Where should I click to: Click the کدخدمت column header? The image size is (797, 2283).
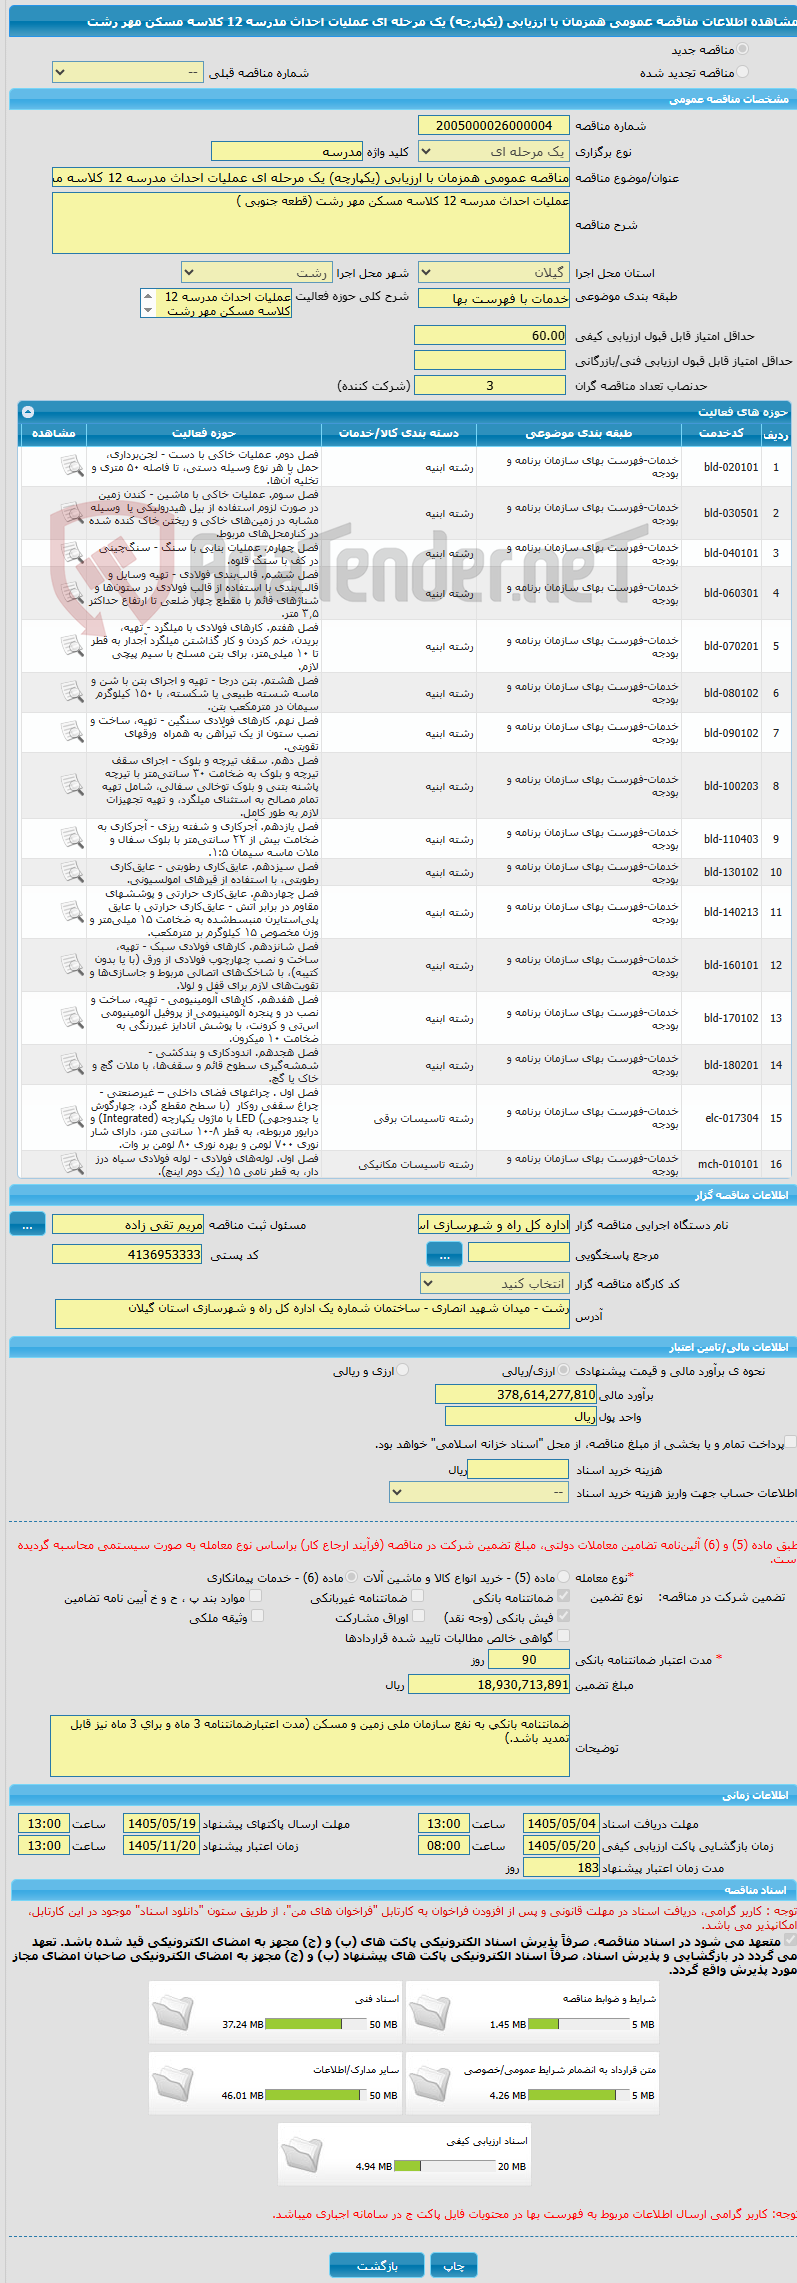721,433
